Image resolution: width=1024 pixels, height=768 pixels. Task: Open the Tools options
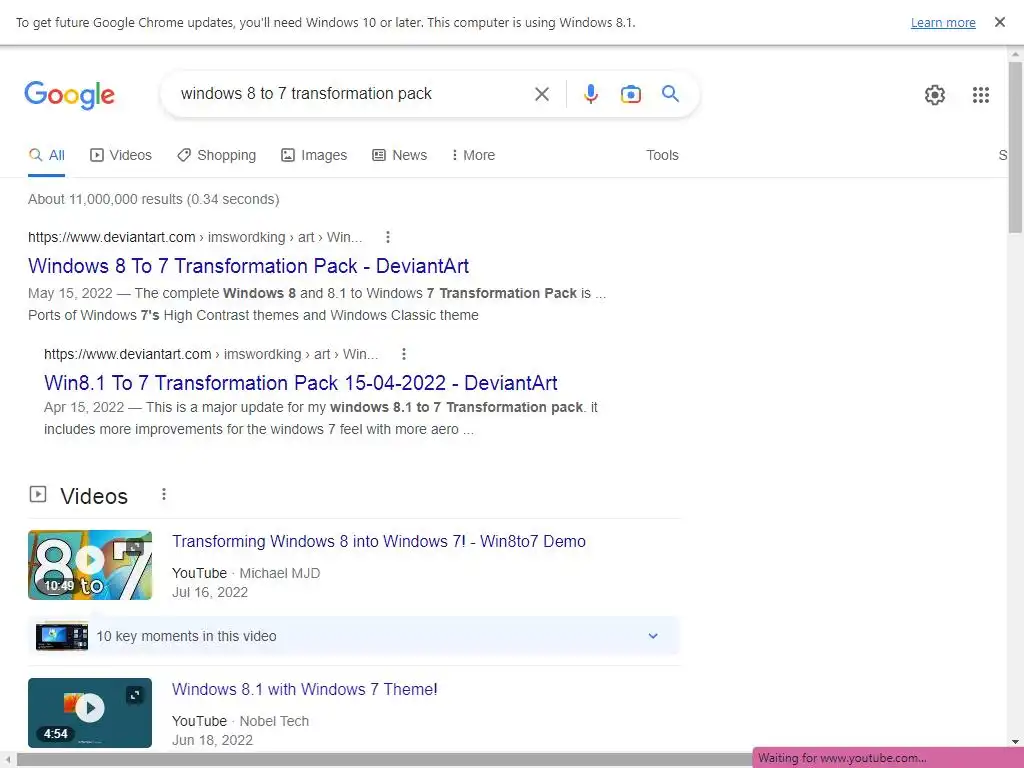click(x=662, y=155)
